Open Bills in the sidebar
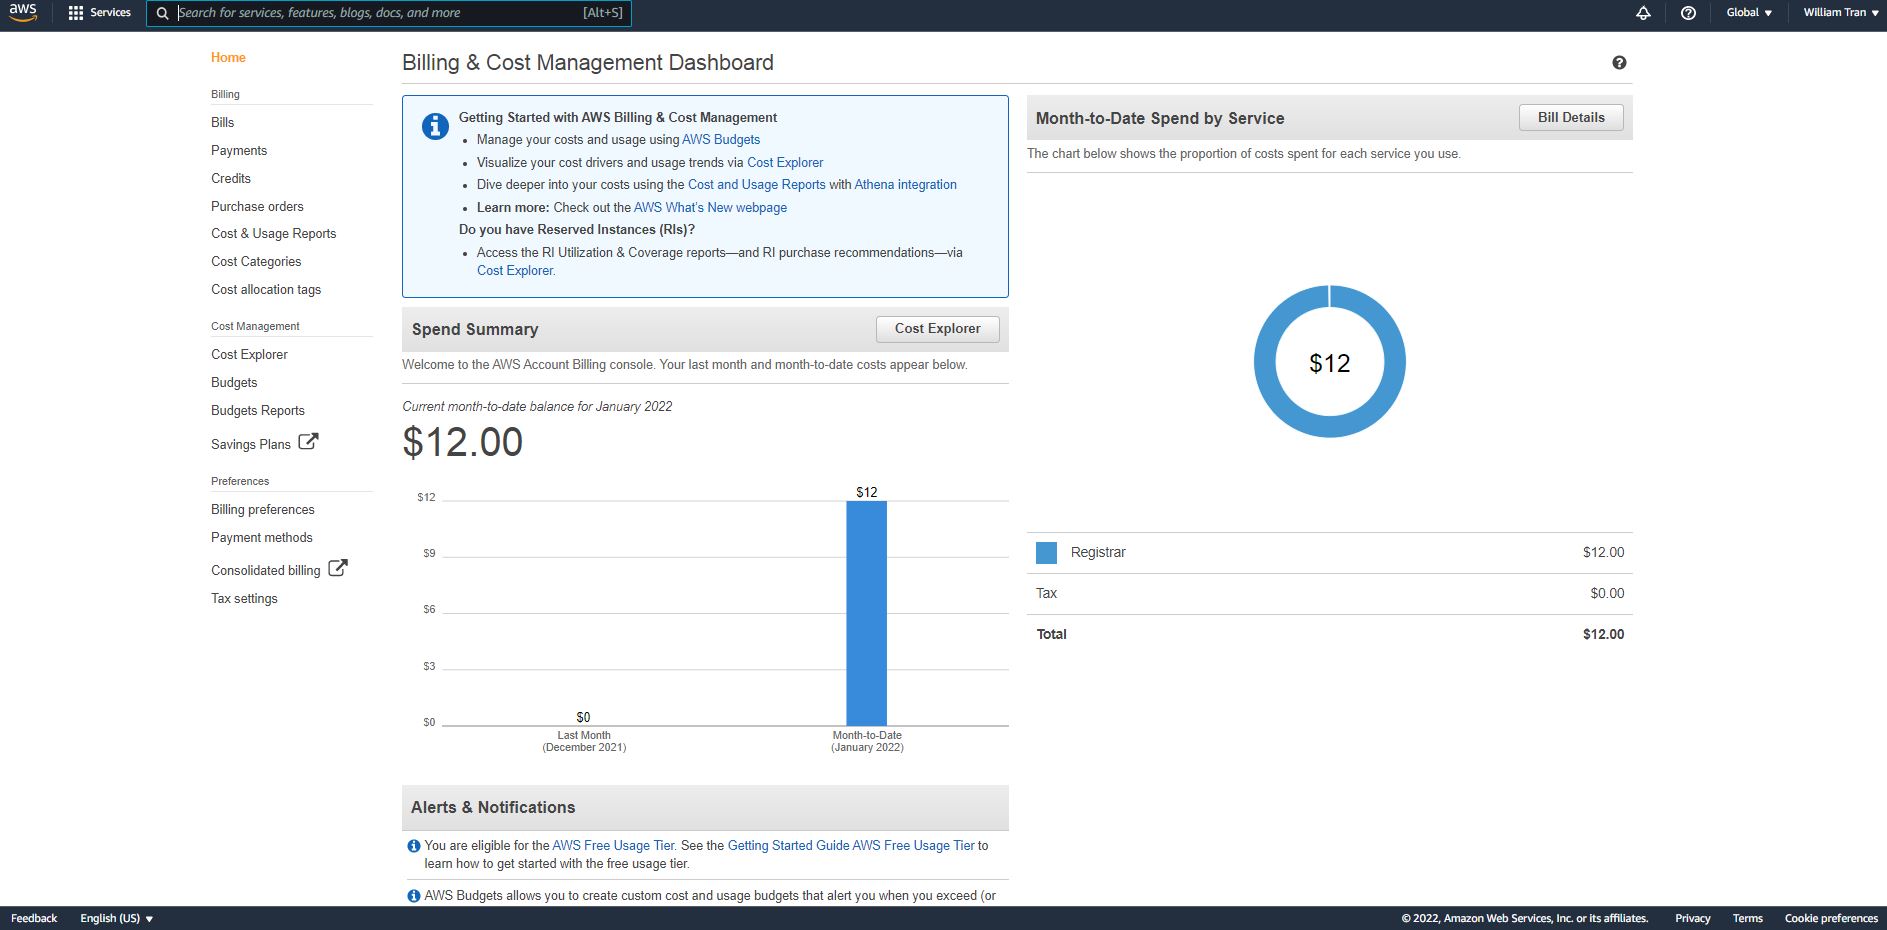The width and height of the screenshot is (1887, 930). [222, 122]
